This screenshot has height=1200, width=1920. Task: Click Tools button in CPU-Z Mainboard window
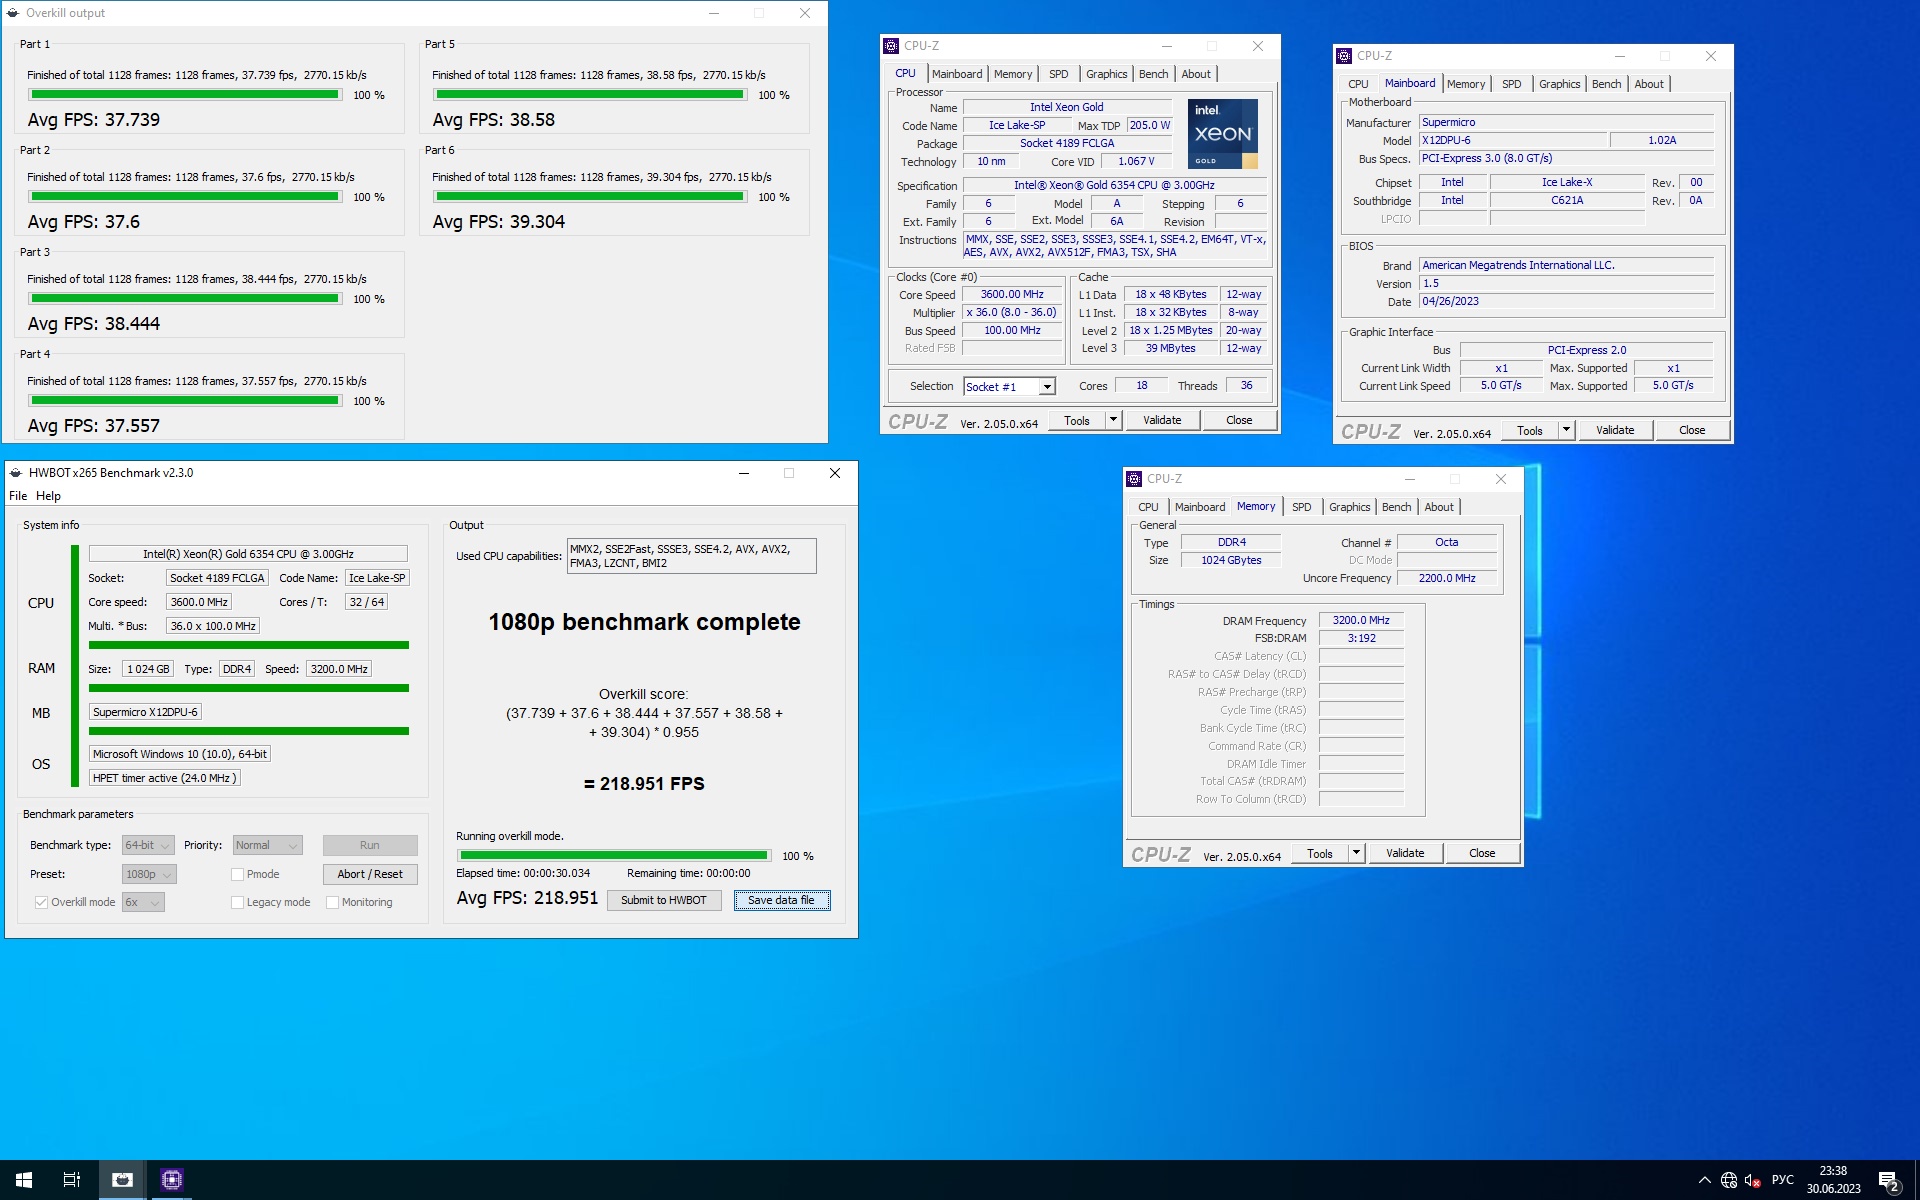click(x=1530, y=430)
